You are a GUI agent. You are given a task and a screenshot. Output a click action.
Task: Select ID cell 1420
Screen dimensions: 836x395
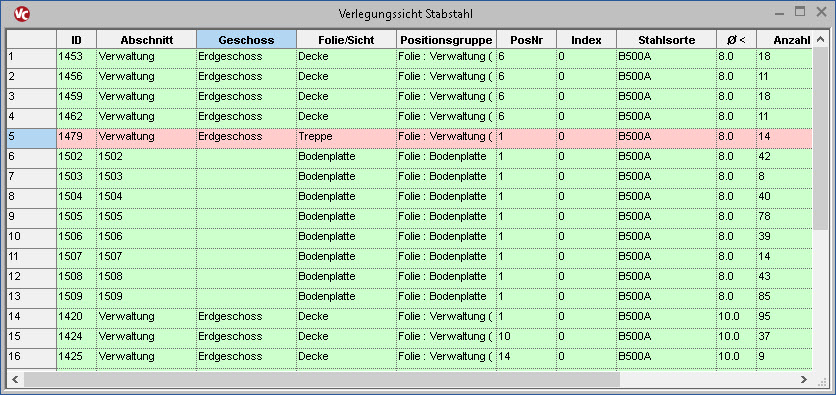[x=77, y=318]
